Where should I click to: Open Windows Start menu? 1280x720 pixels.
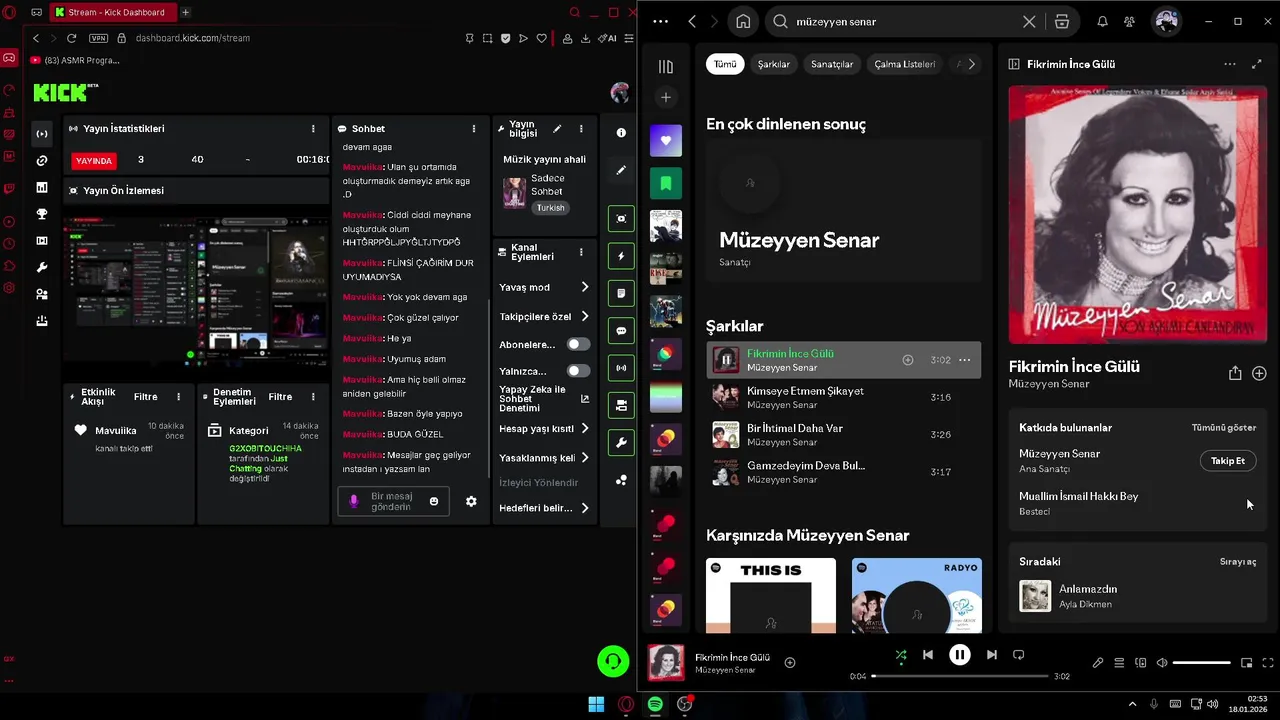point(596,704)
